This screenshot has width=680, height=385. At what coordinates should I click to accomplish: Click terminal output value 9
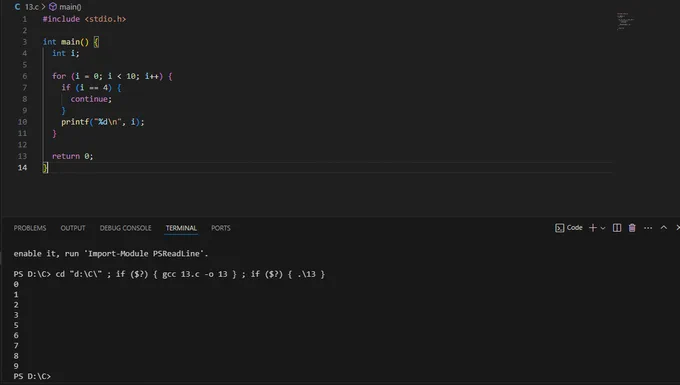(16, 366)
